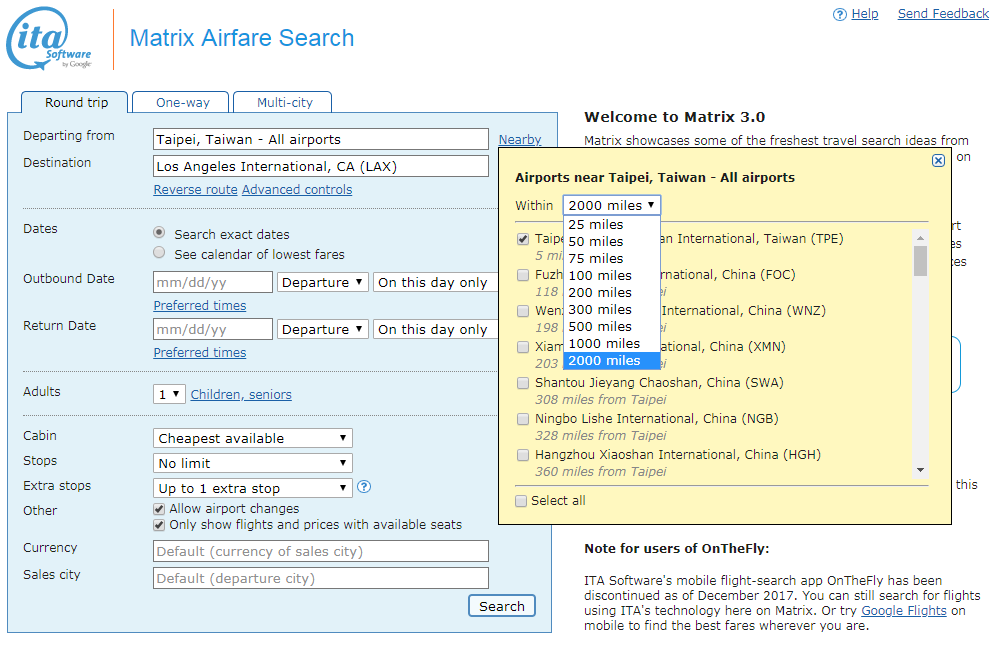
Task: Open the Google Flights link
Action: click(x=904, y=610)
